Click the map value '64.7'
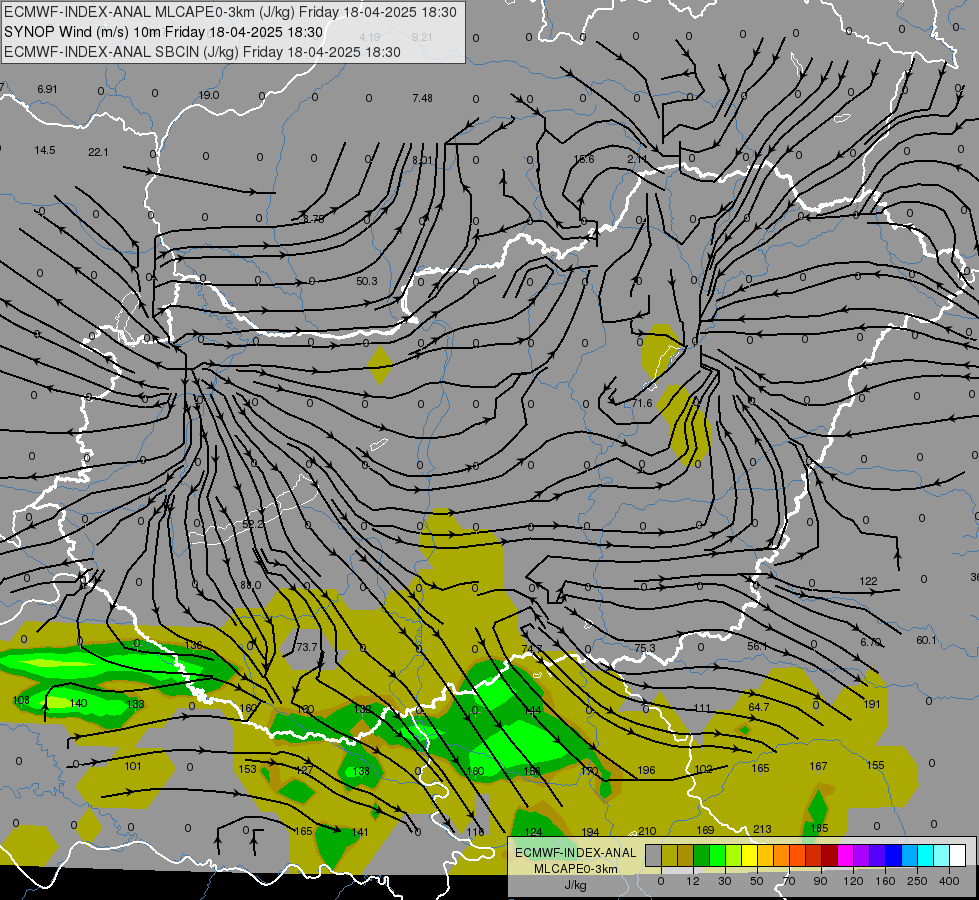Viewport: 979px width, 900px height. [x=759, y=707]
